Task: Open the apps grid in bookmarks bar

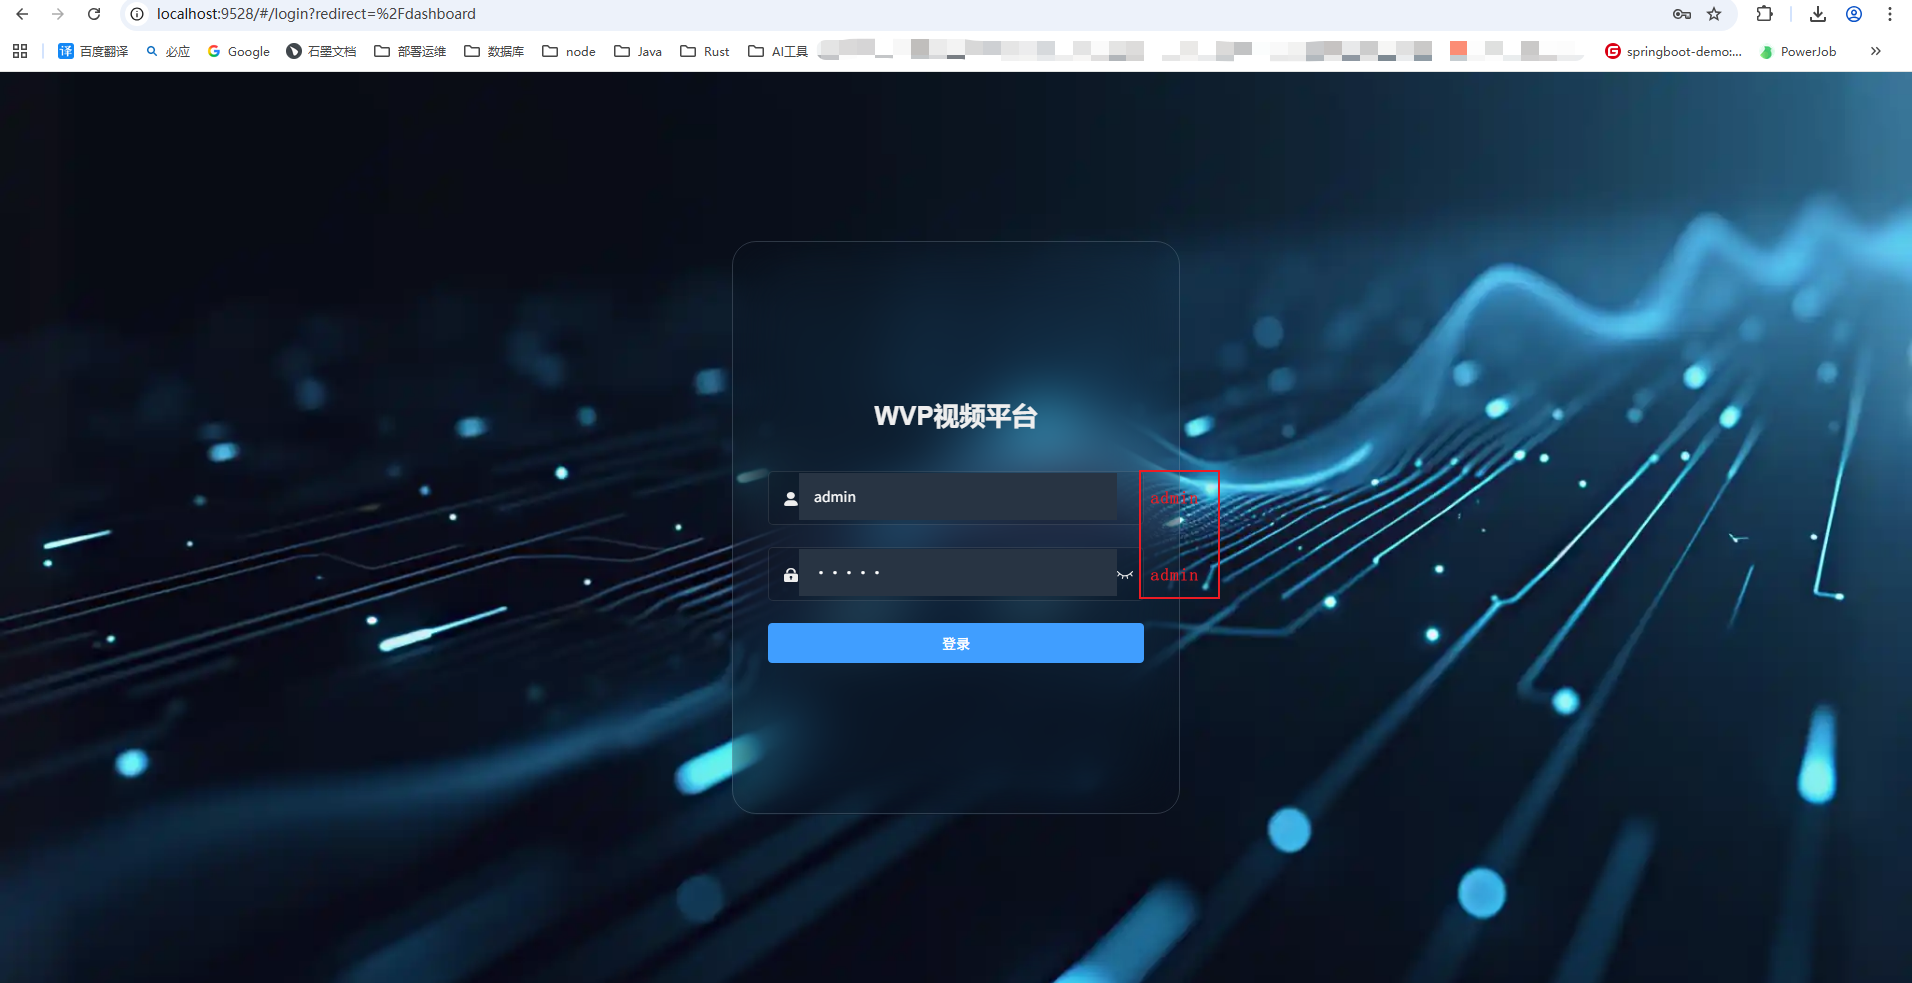Action: pyautogui.click(x=20, y=51)
